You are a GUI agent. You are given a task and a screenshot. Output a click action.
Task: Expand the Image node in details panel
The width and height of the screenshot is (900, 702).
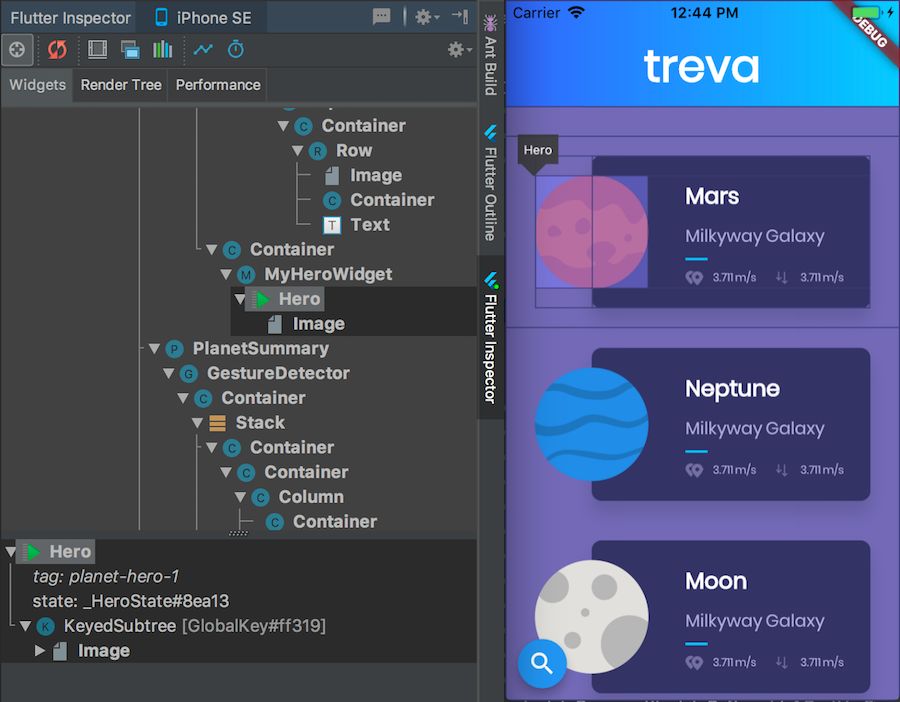40,650
